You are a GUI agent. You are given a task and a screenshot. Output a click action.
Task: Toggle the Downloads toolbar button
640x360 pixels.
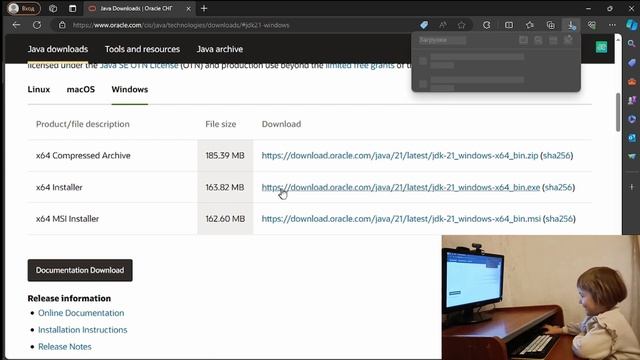pyautogui.click(x=572, y=25)
